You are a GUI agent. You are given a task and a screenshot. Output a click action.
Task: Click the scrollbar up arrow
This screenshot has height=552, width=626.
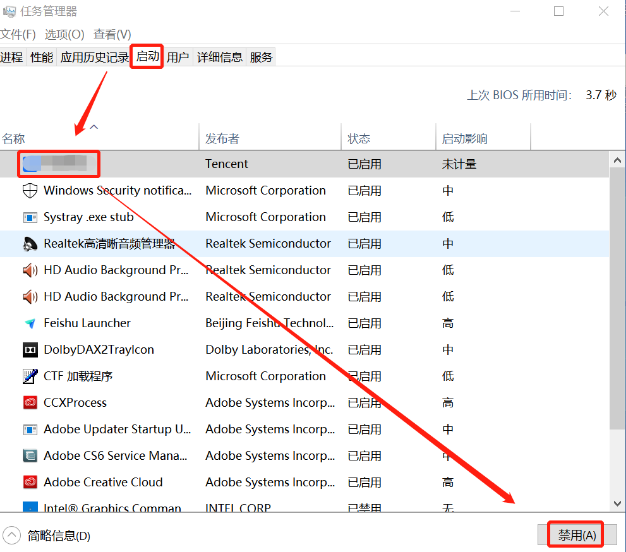(617, 160)
